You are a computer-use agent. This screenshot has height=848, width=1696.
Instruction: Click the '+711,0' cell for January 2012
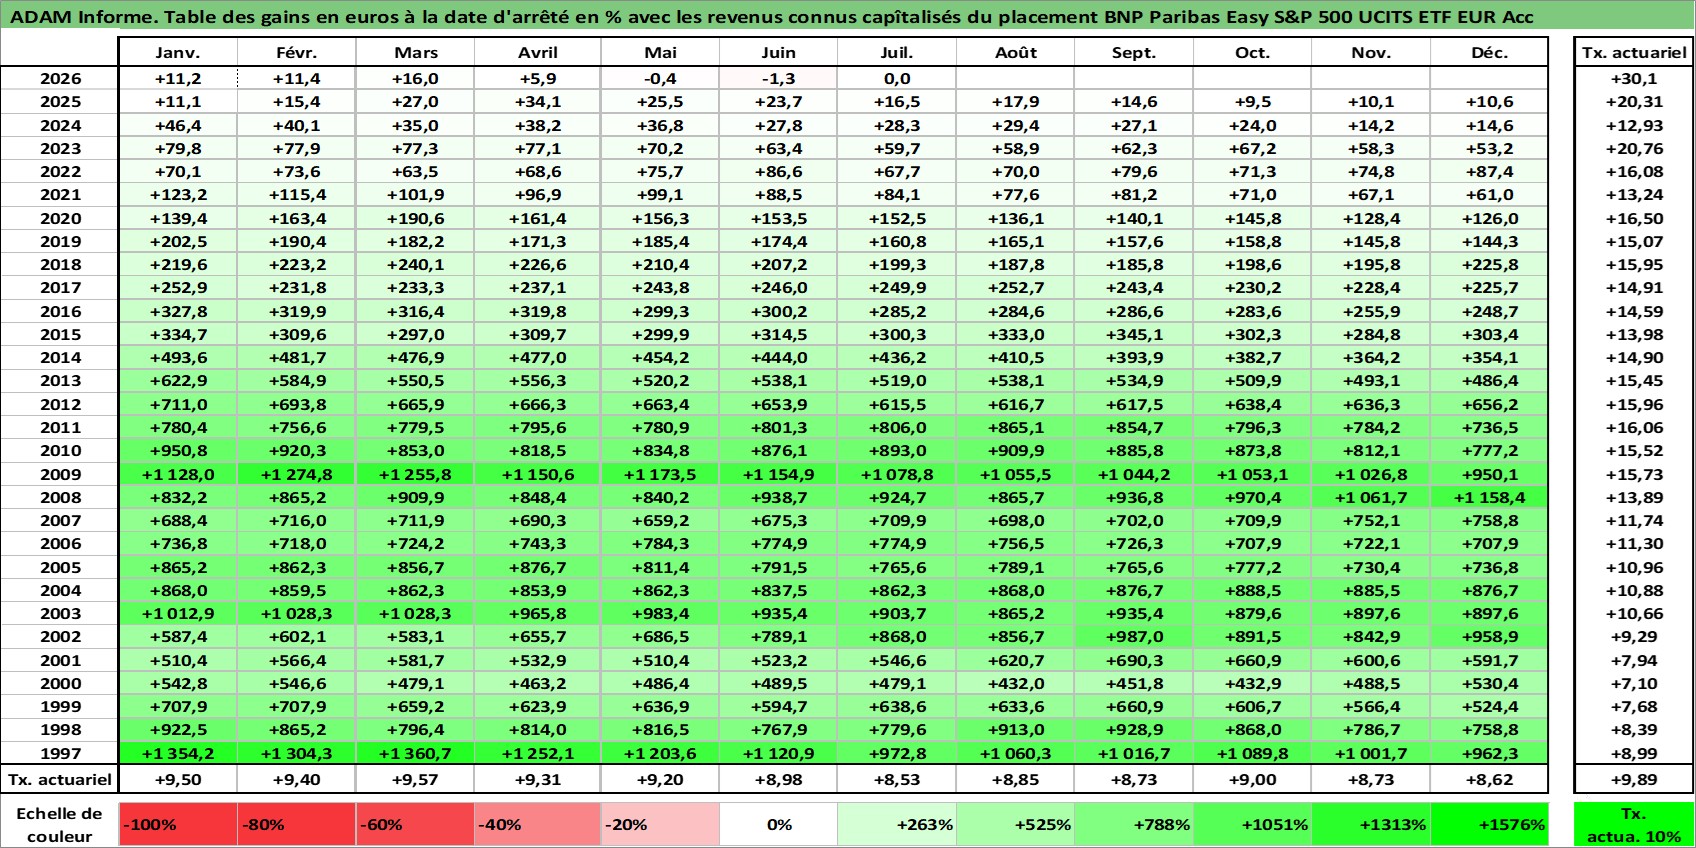(x=178, y=404)
